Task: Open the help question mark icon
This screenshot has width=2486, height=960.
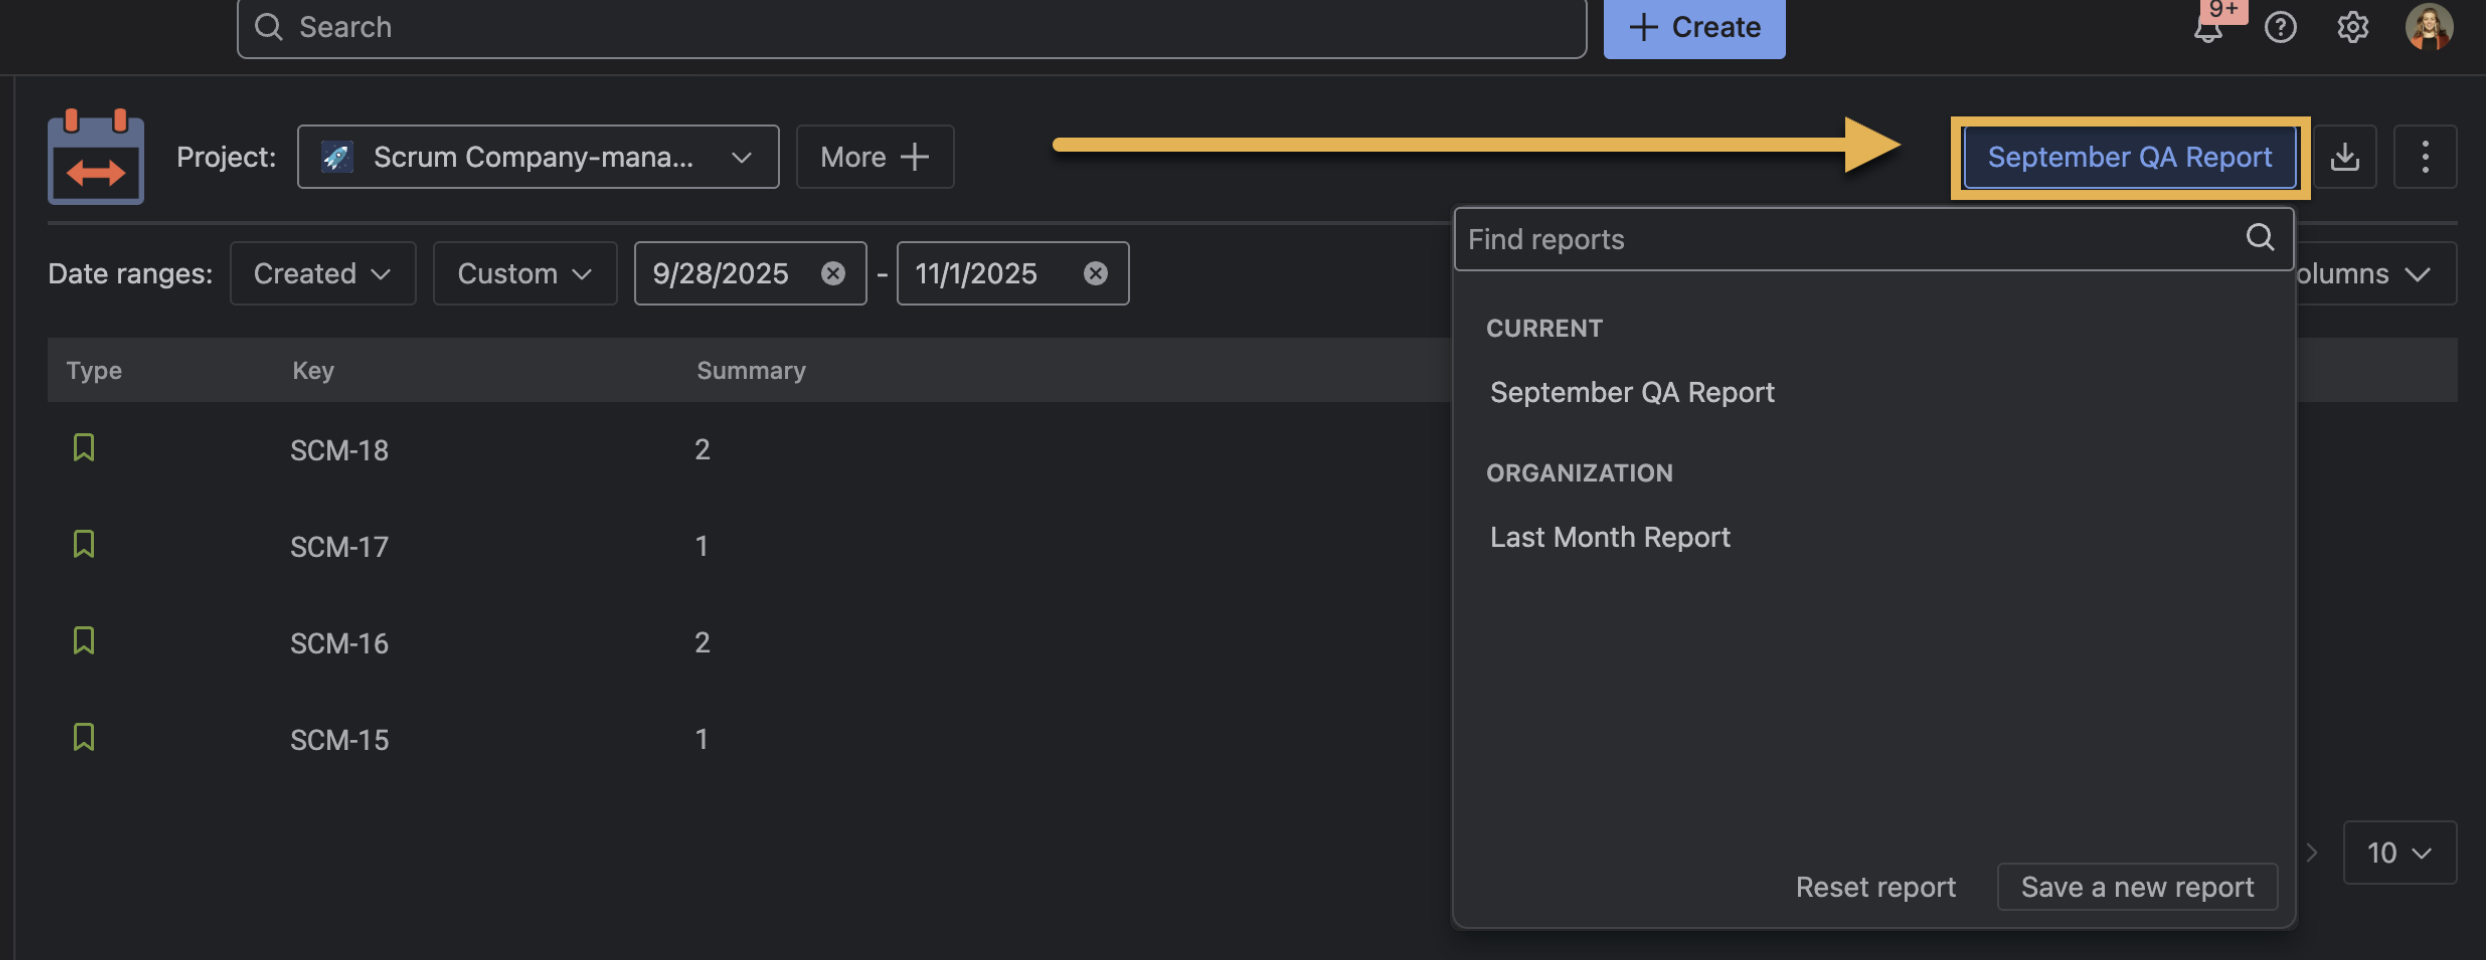Action: point(2280,27)
